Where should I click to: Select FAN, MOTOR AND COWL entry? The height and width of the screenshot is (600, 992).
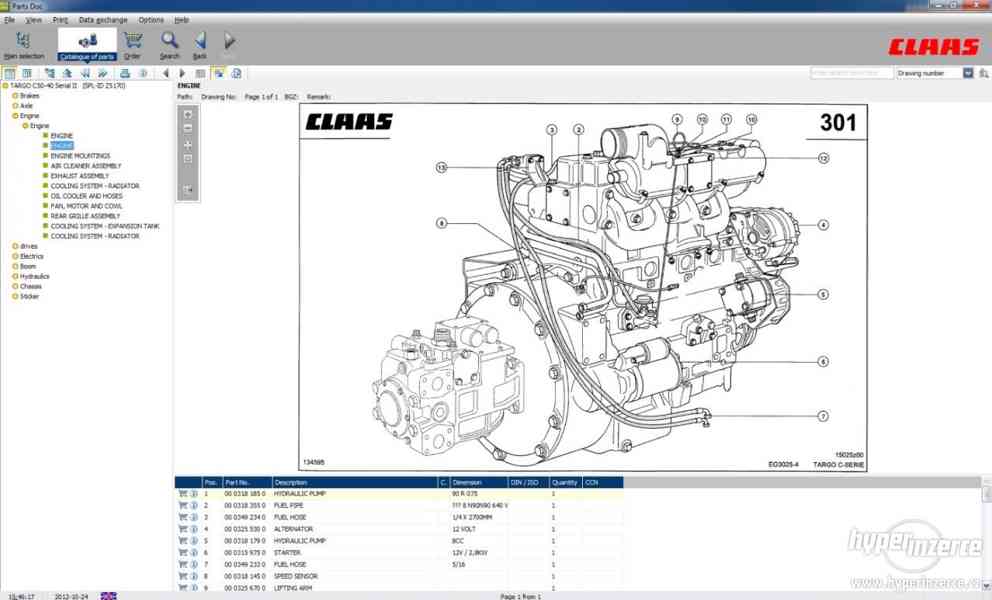[x=87, y=206]
